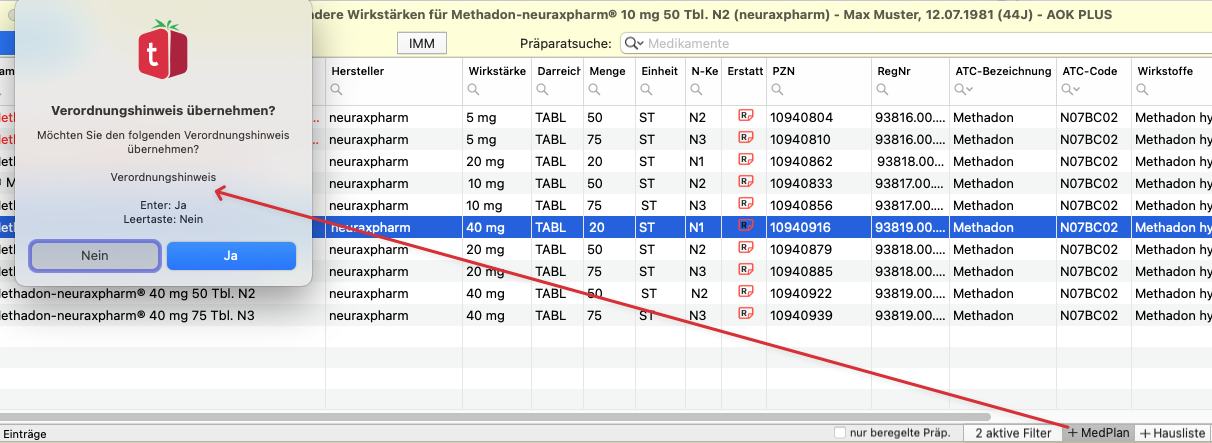The height and width of the screenshot is (443, 1212).
Task: Decline with the Nein button
Action: coord(94,256)
